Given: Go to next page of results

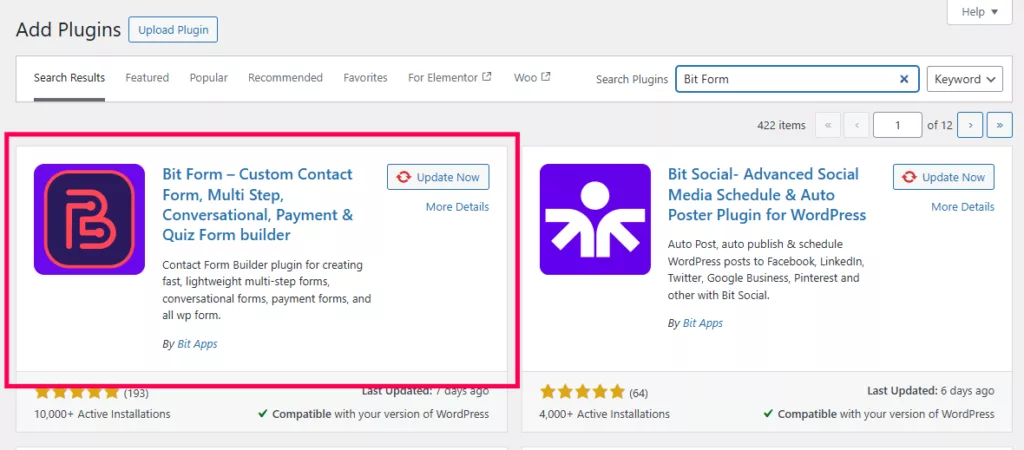Looking at the screenshot, I should point(969,125).
